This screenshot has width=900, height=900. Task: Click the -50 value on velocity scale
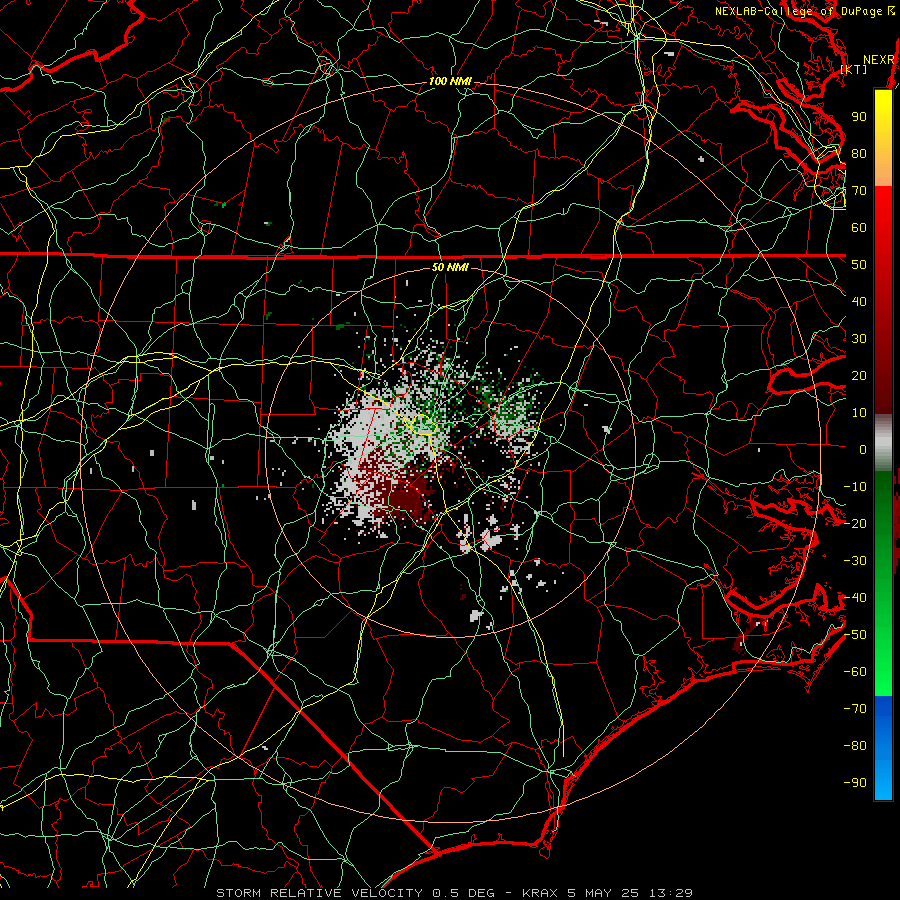coord(855,635)
